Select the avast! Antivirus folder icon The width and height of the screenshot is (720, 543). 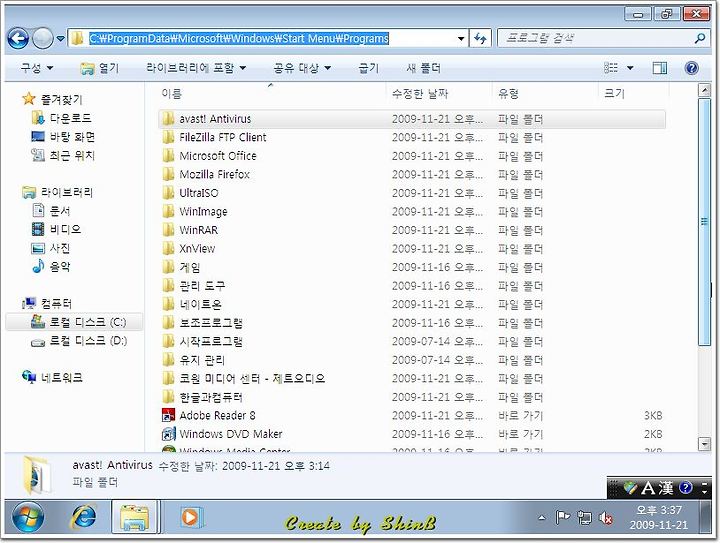[168, 119]
